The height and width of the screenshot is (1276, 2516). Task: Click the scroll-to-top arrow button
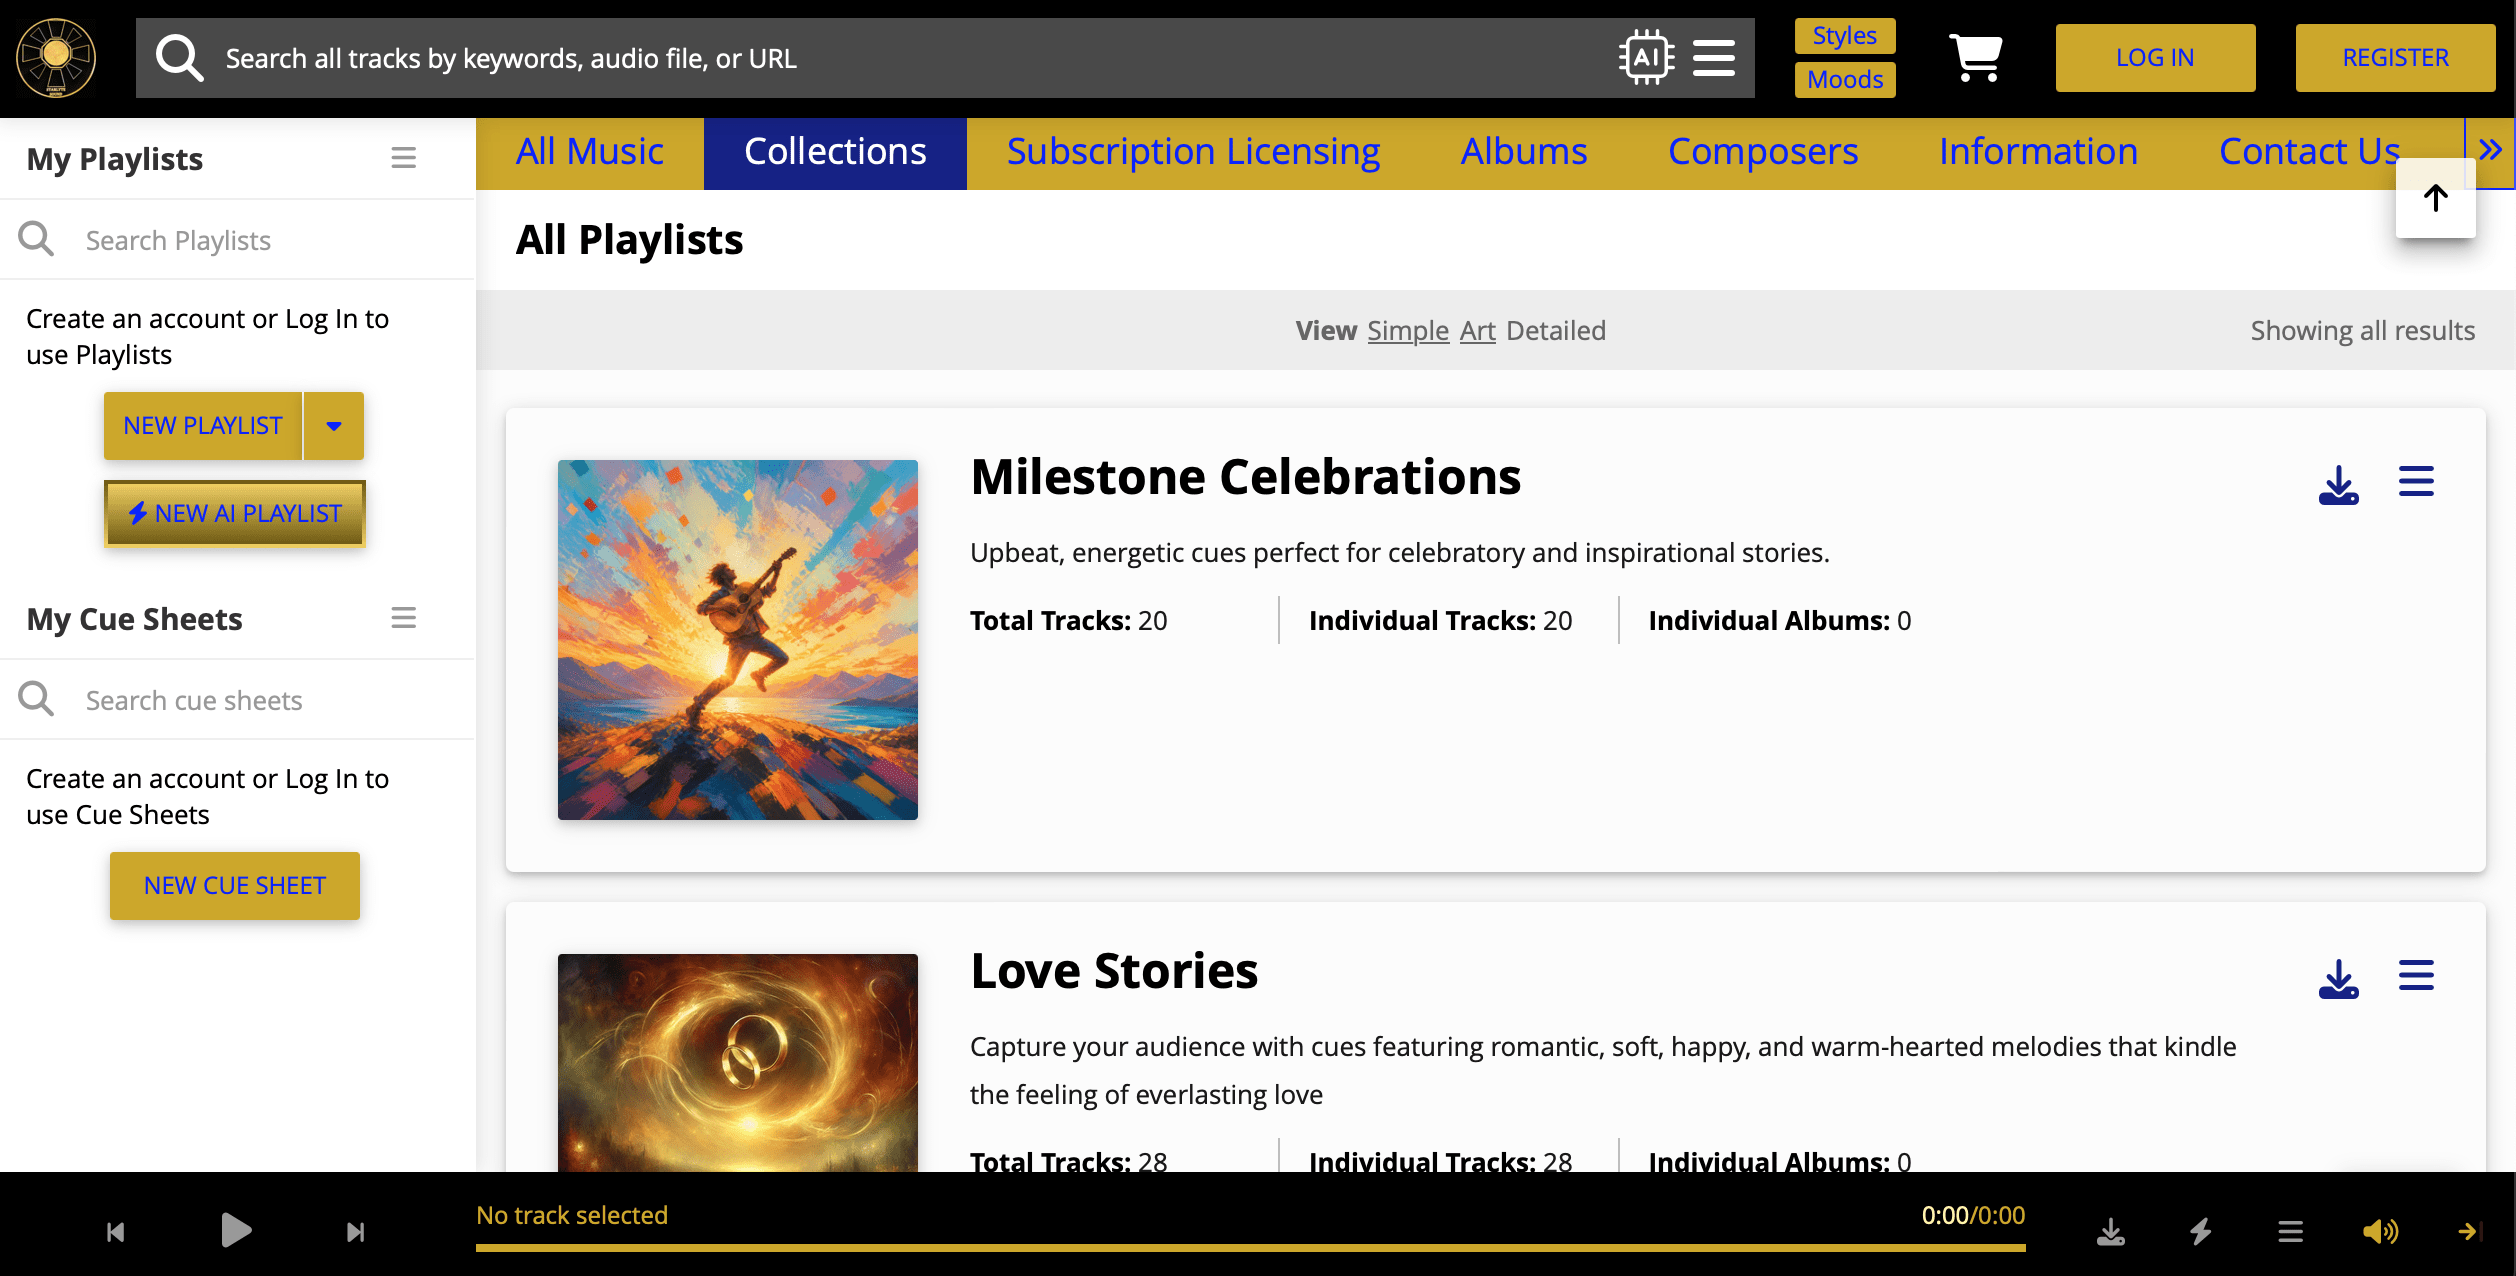(x=2436, y=198)
